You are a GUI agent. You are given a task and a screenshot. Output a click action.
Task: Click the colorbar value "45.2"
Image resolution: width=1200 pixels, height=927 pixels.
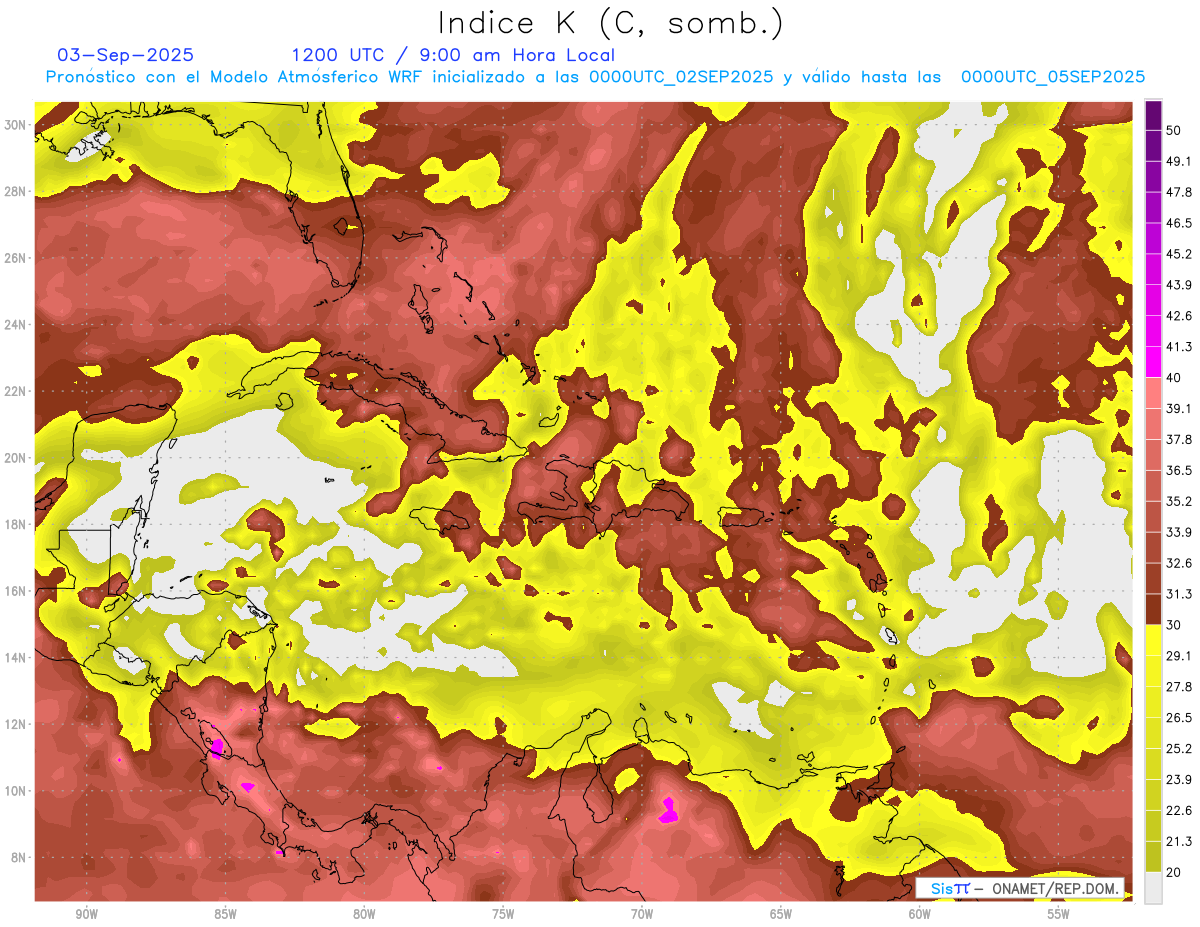[x=1179, y=254]
